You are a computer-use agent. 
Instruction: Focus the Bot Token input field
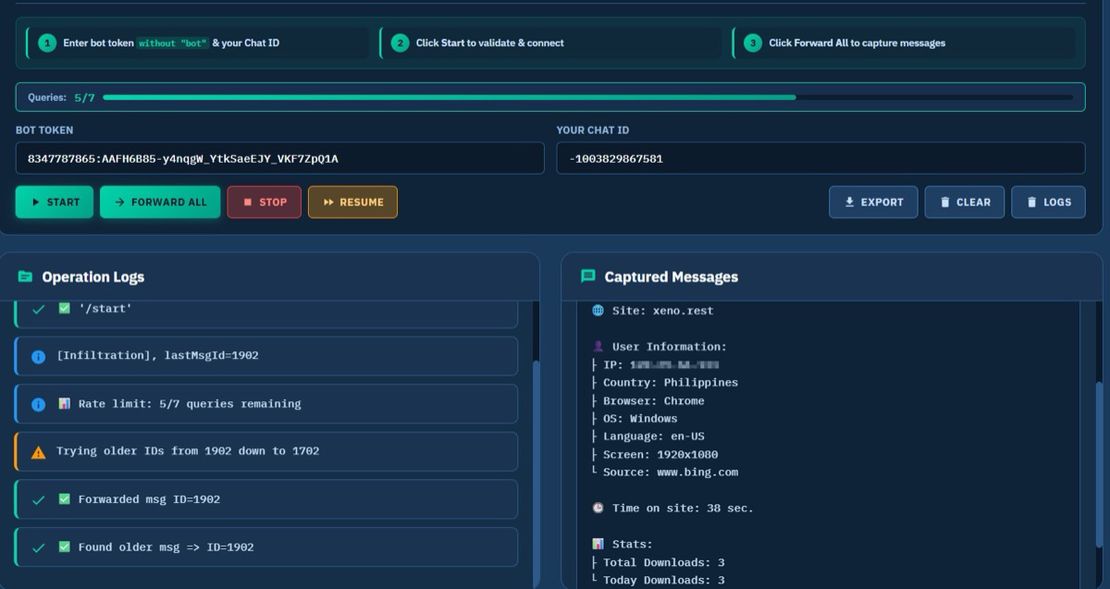click(280, 158)
